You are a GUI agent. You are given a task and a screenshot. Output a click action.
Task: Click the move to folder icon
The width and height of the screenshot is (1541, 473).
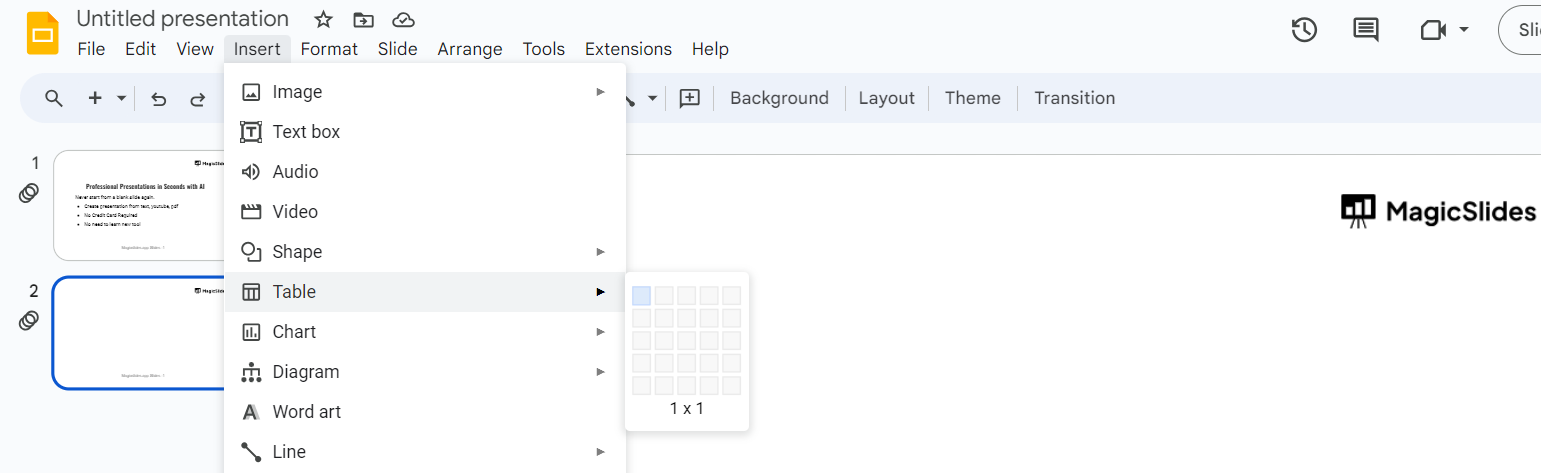[x=363, y=19]
